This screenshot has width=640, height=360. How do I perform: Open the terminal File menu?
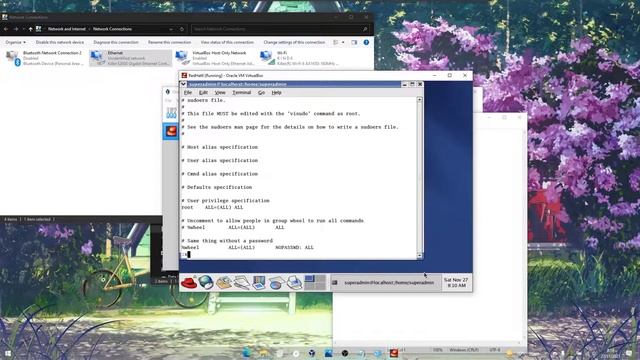point(188,93)
